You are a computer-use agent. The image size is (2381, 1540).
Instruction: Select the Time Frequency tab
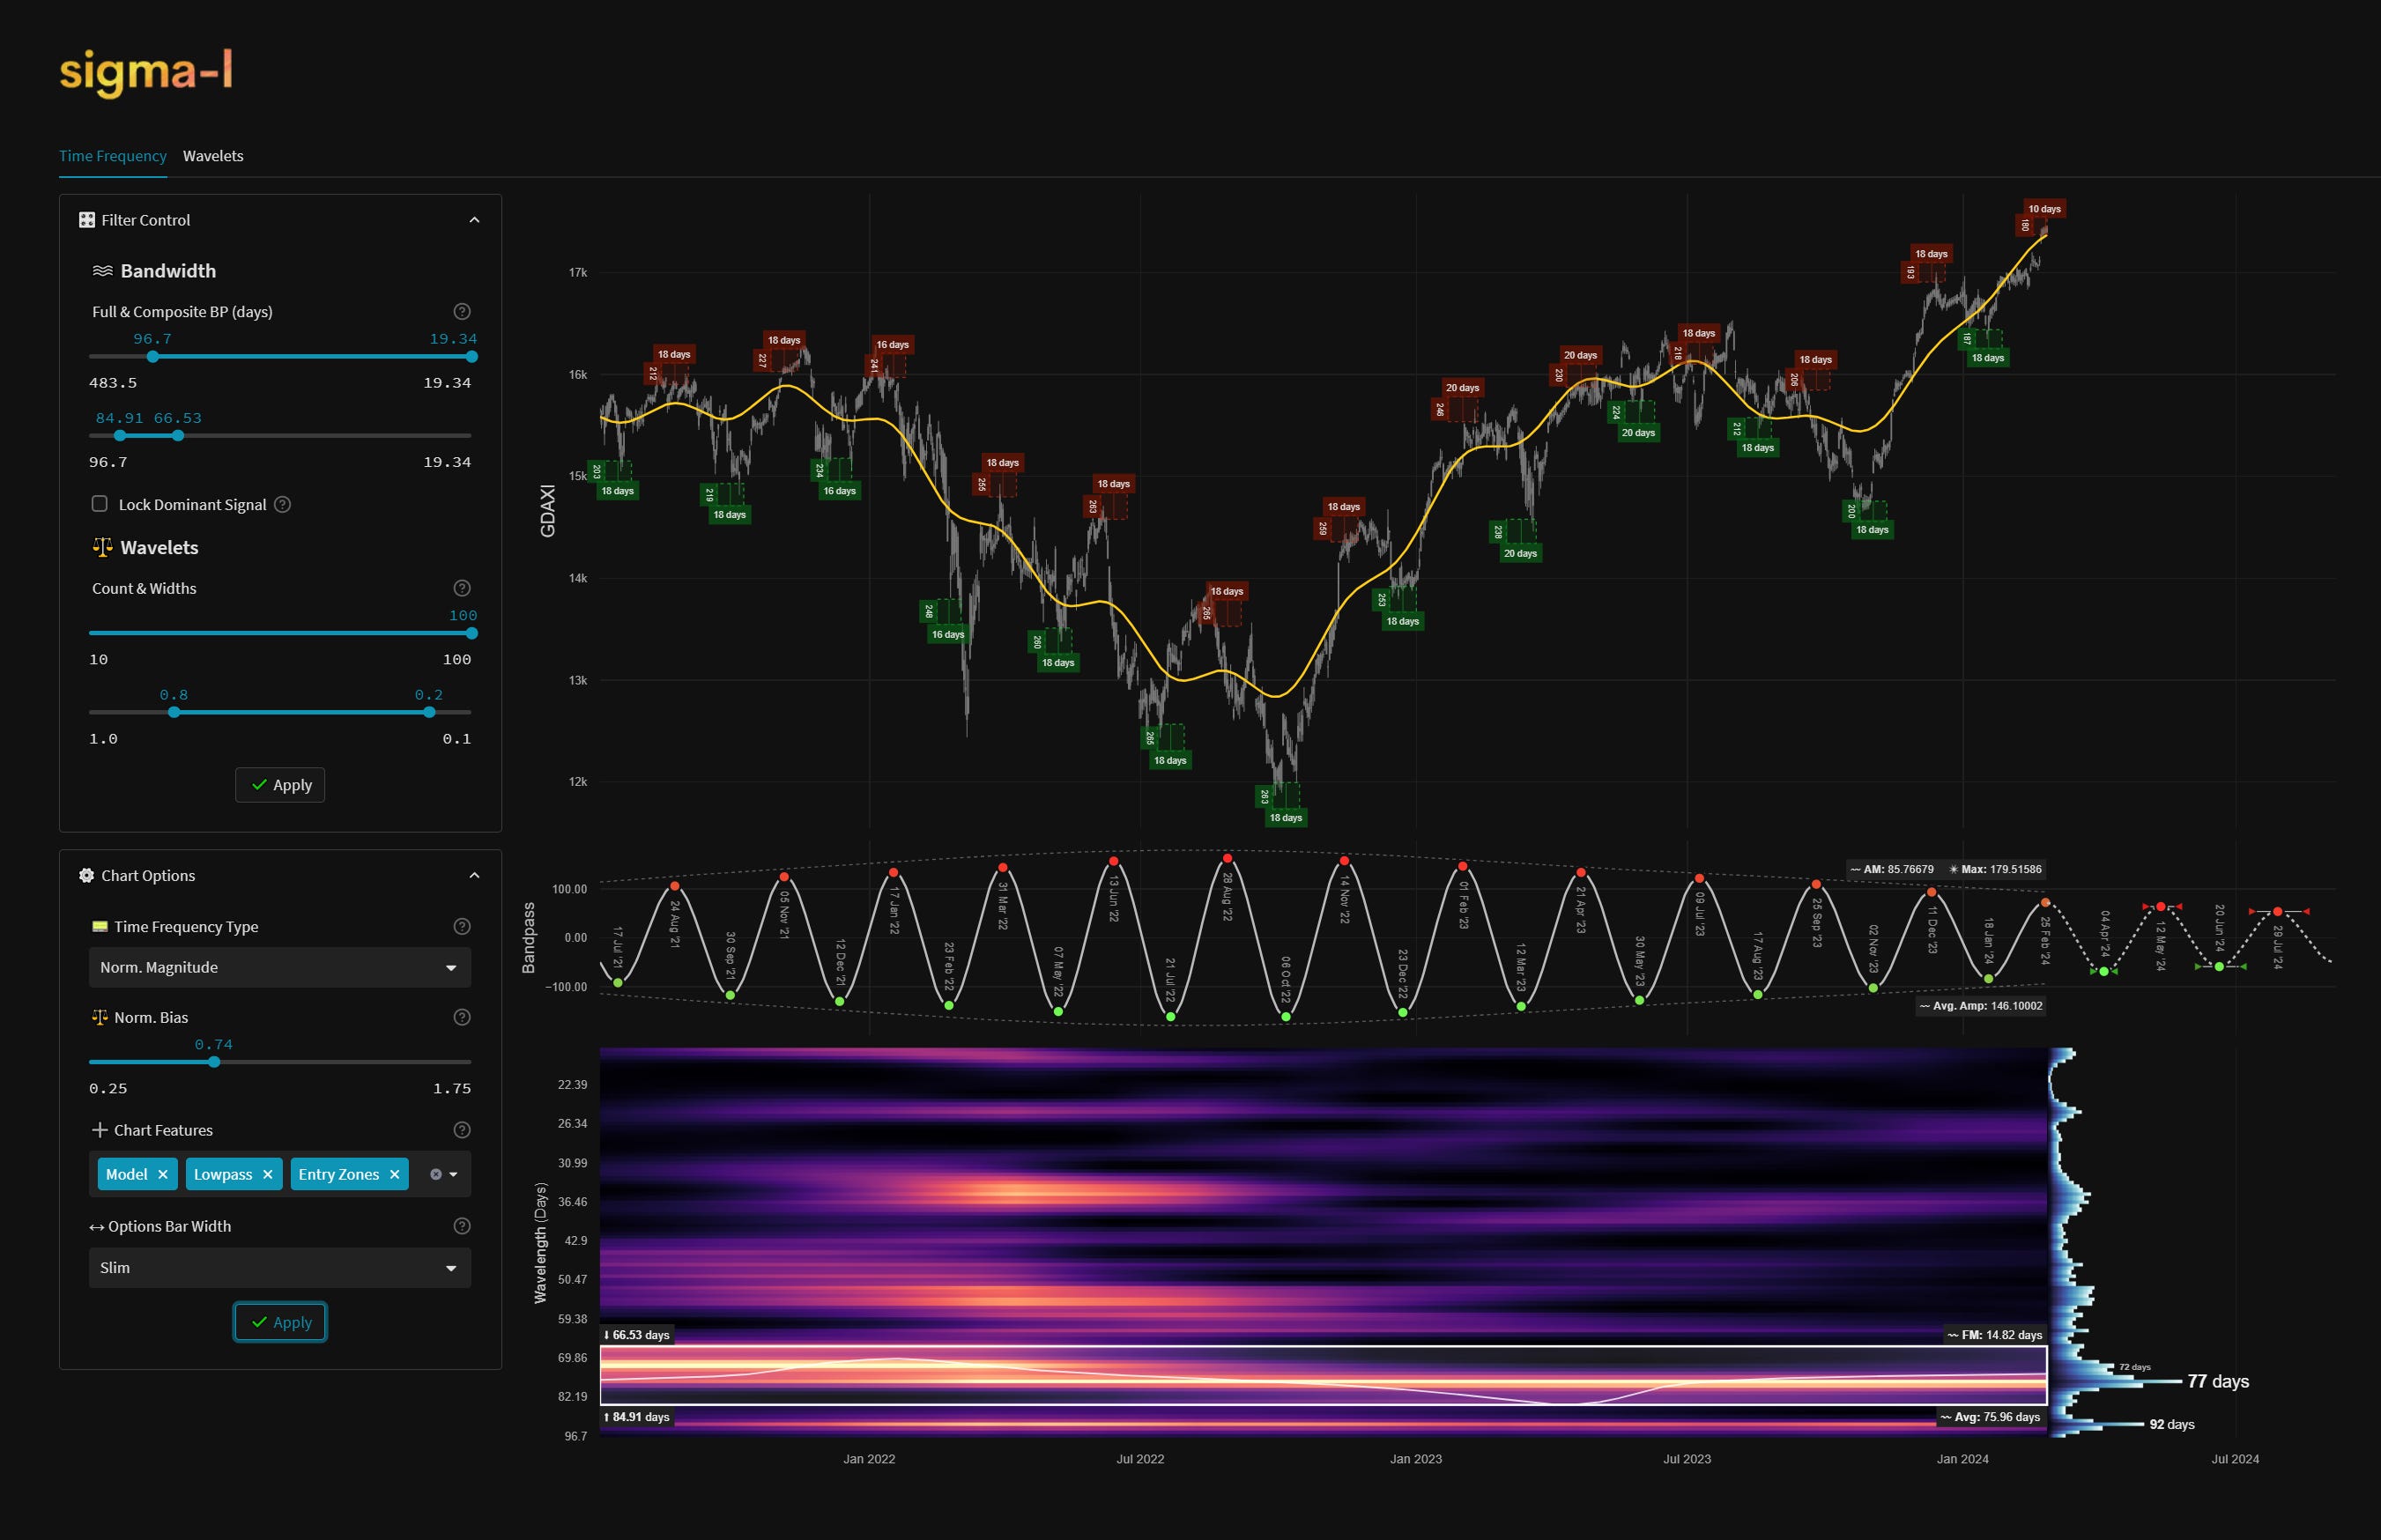(x=112, y=156)
